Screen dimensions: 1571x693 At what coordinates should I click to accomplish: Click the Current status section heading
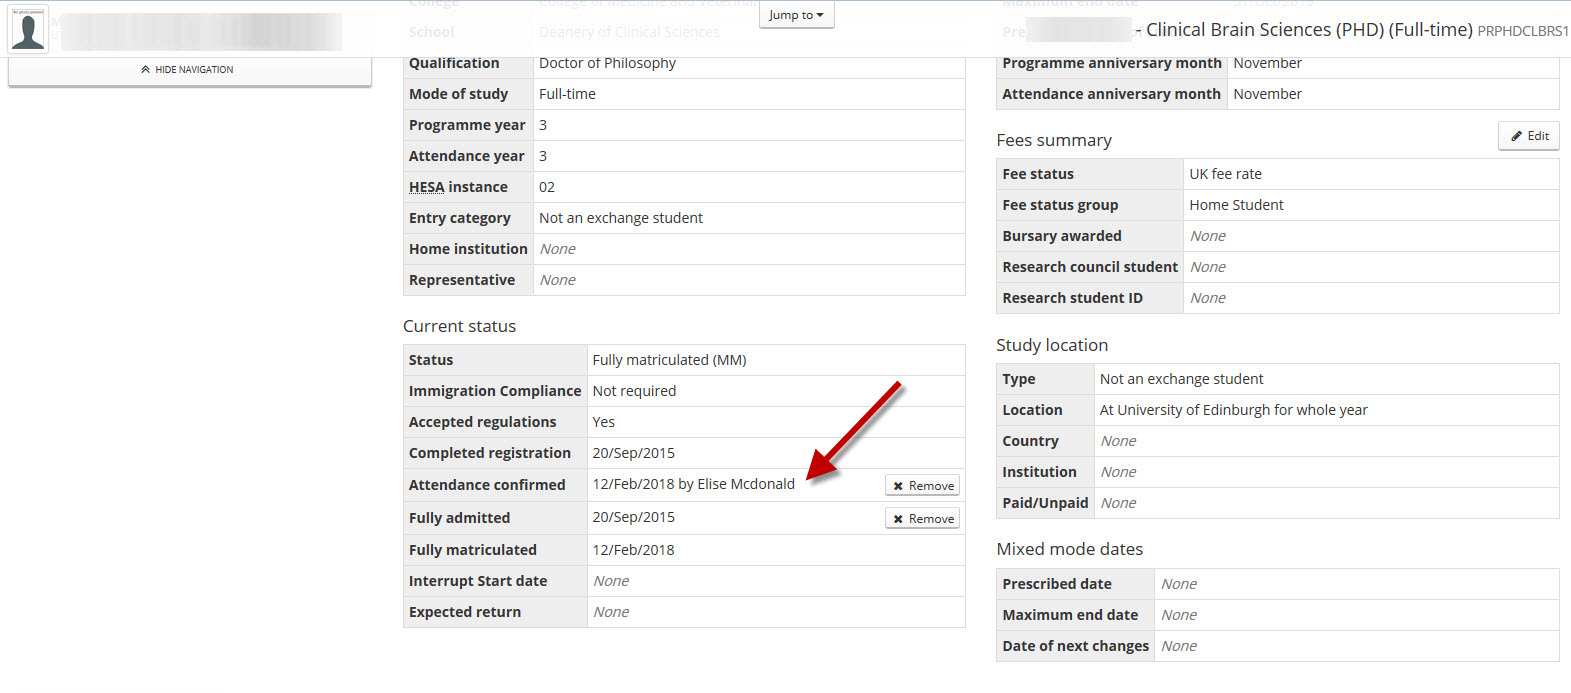point(459,326)
